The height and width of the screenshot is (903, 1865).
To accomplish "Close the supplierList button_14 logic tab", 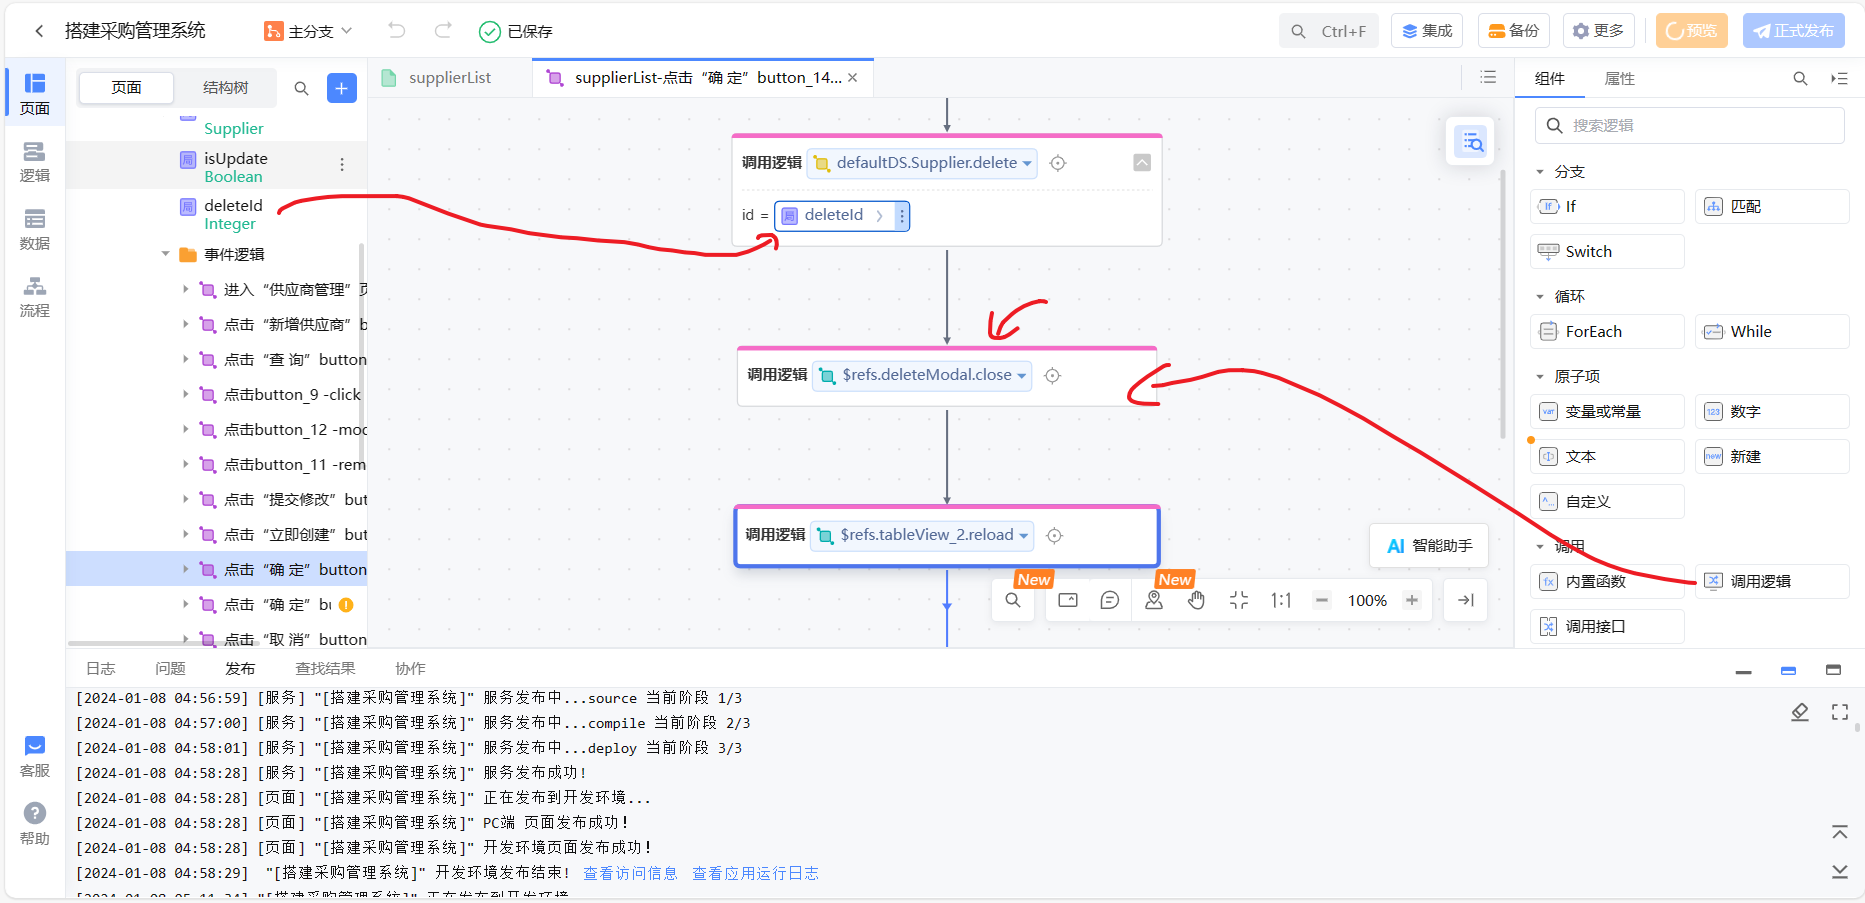I will tap(852, 78).
